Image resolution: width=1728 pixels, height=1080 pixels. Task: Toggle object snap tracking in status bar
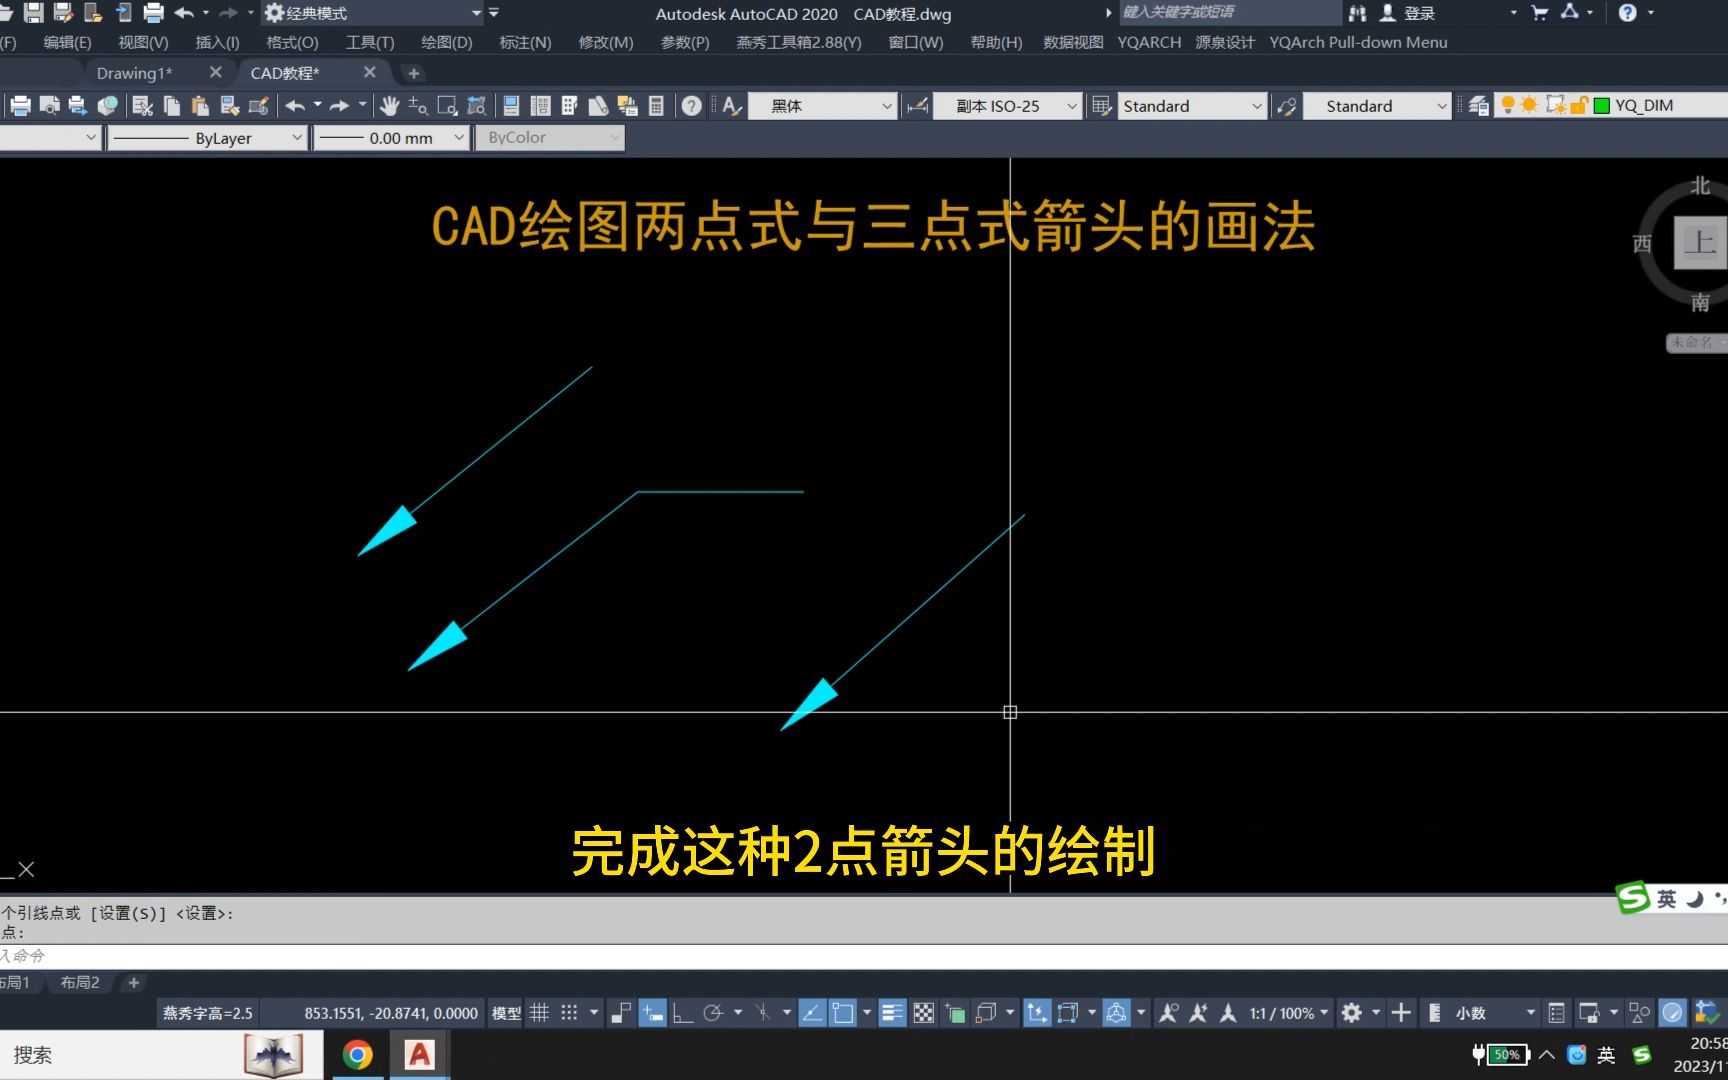tap(813, 1013)
